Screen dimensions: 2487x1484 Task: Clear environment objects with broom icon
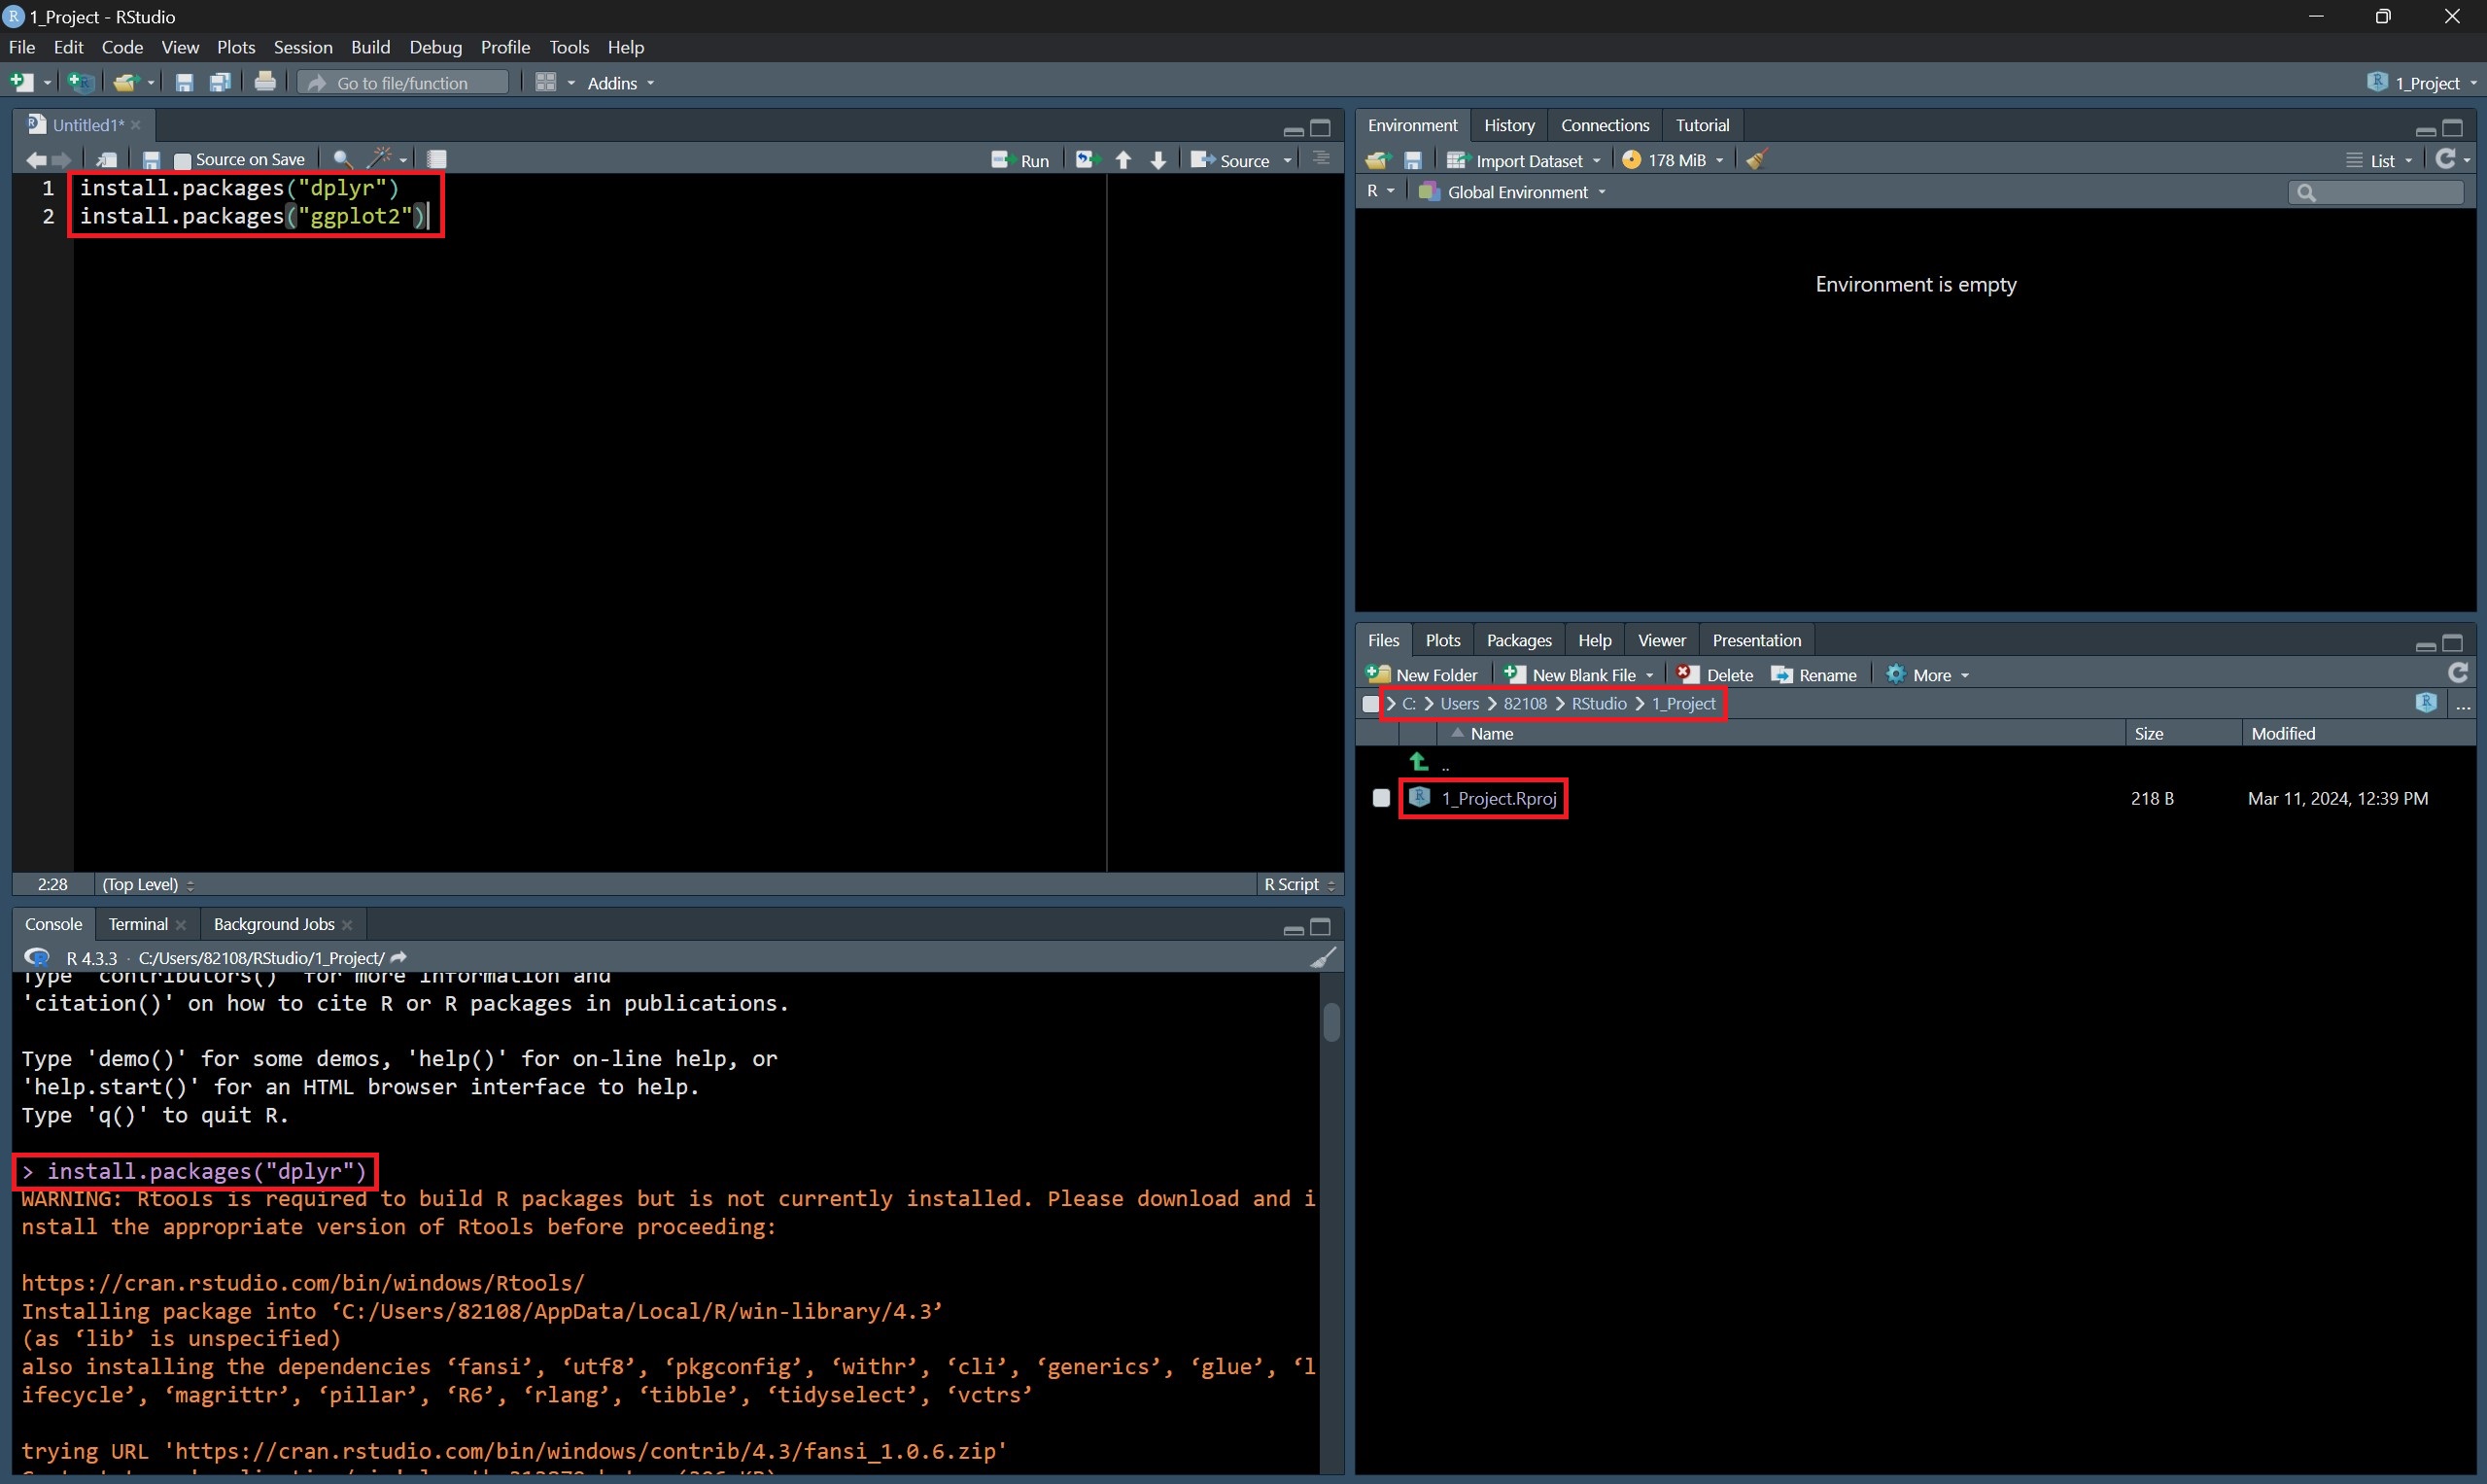tap(1757, 160)
